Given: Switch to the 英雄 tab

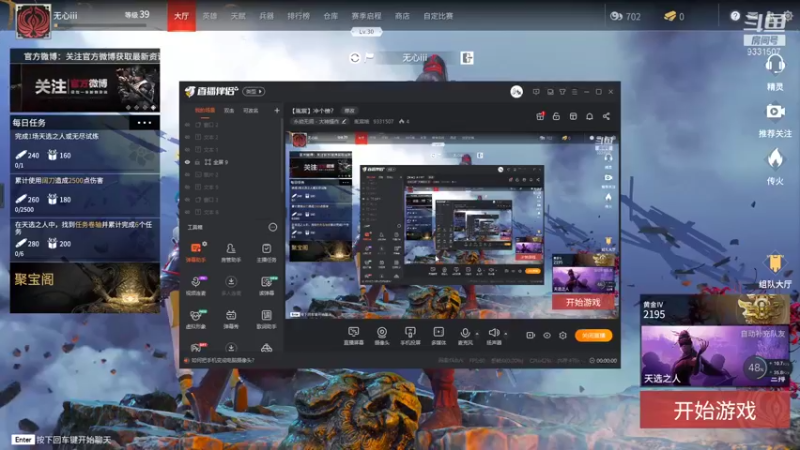Looking at the screenshot, I should pyautogui.click(x=210, y=16).
